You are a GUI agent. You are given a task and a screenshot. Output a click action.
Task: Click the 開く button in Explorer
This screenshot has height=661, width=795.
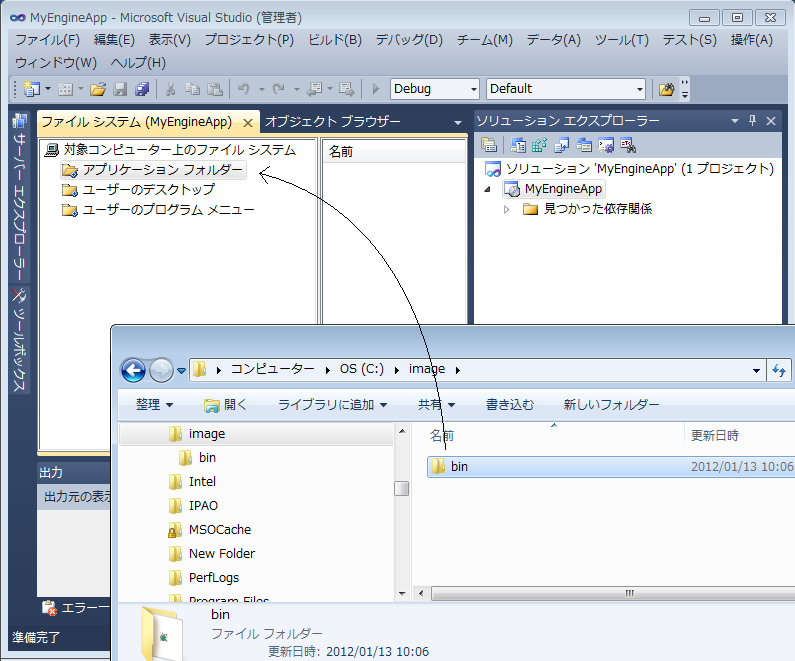pos(225,405)
